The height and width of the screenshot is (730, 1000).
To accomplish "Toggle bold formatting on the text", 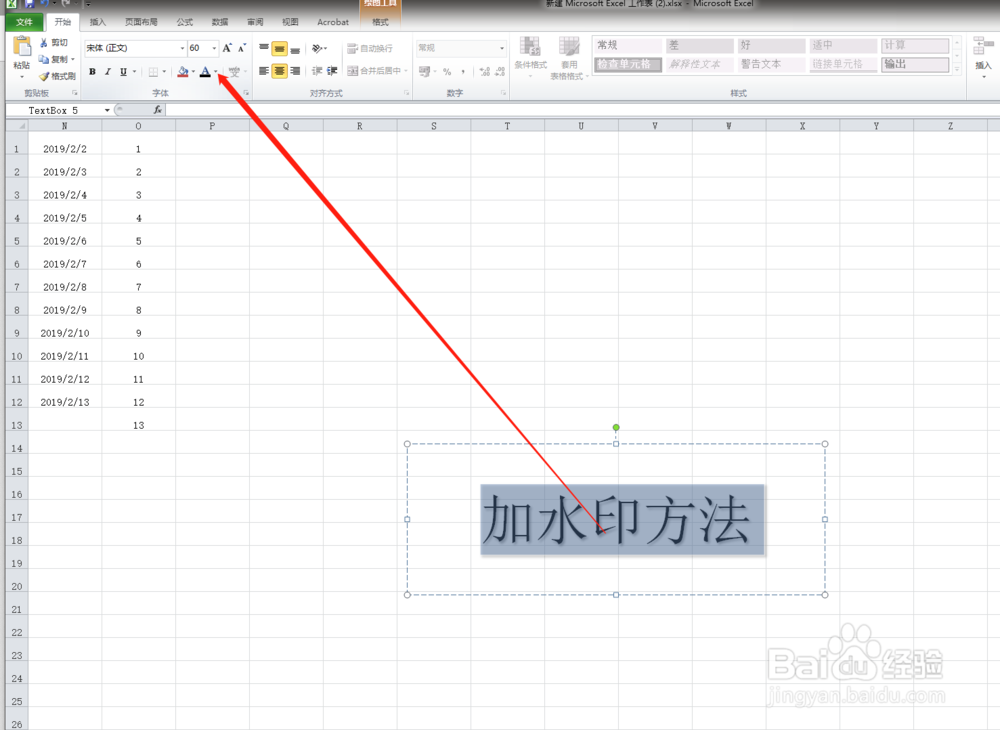I will (x=92, y=72).
